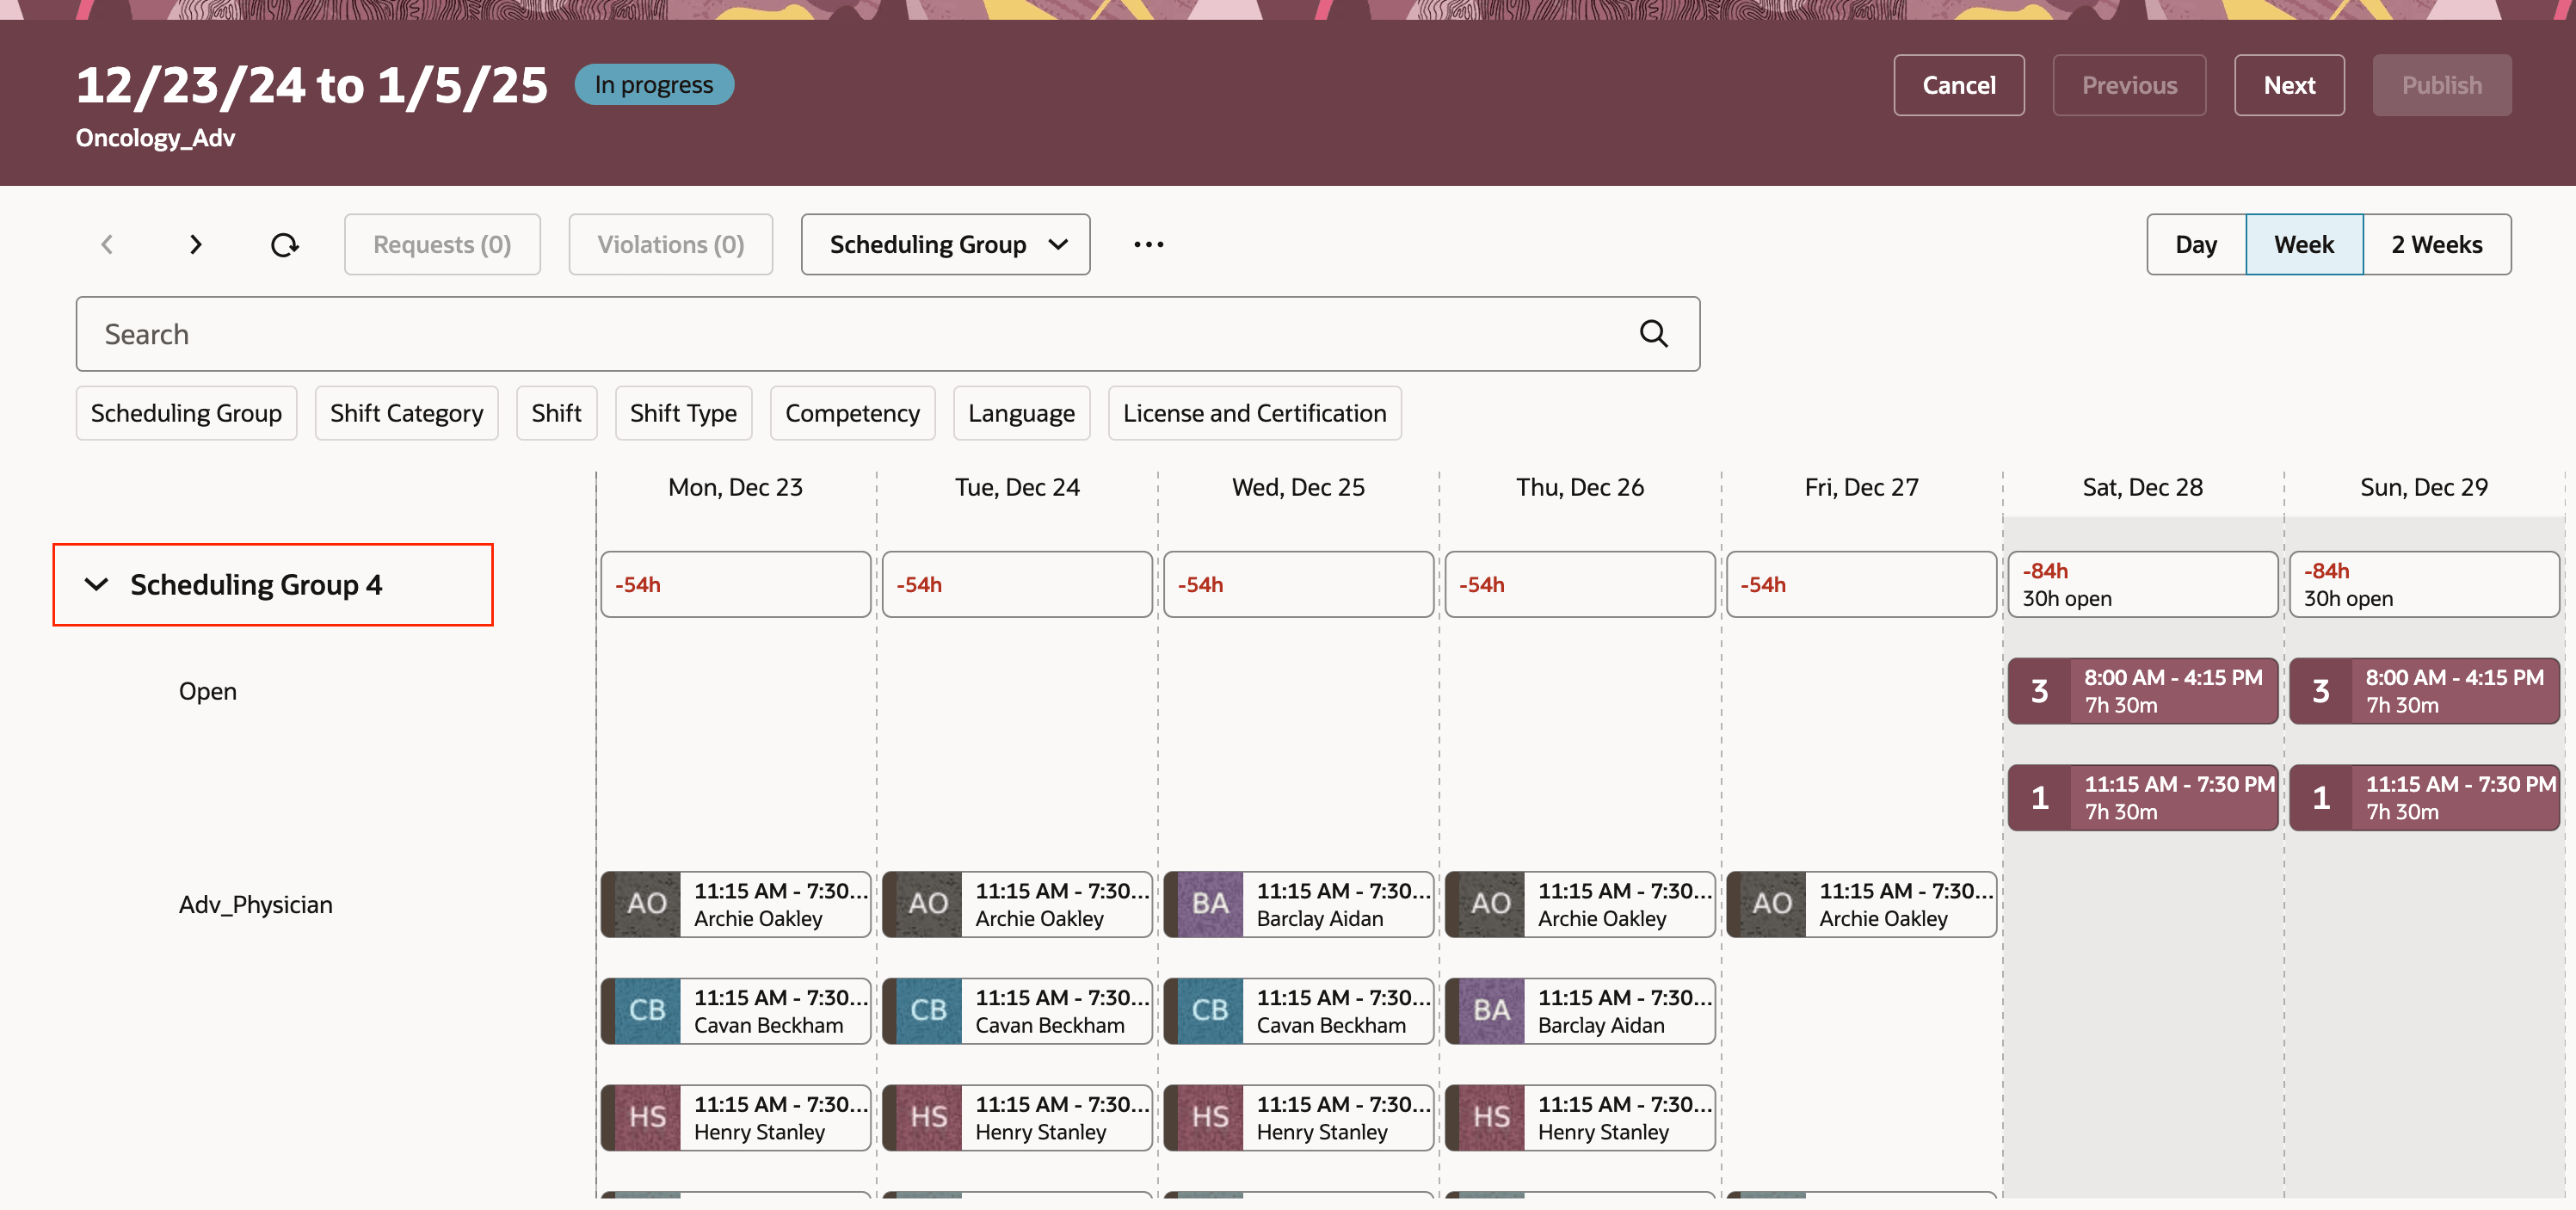
Task: Select the Week view tab
Action: pos(2303,244)
